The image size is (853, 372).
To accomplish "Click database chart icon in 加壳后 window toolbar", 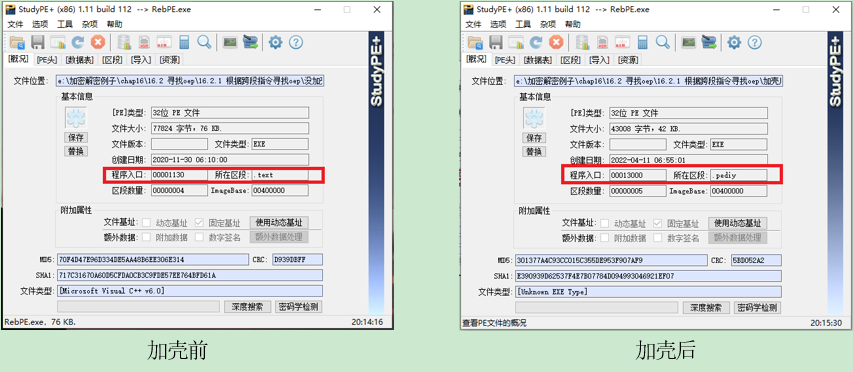I will 583,42.
